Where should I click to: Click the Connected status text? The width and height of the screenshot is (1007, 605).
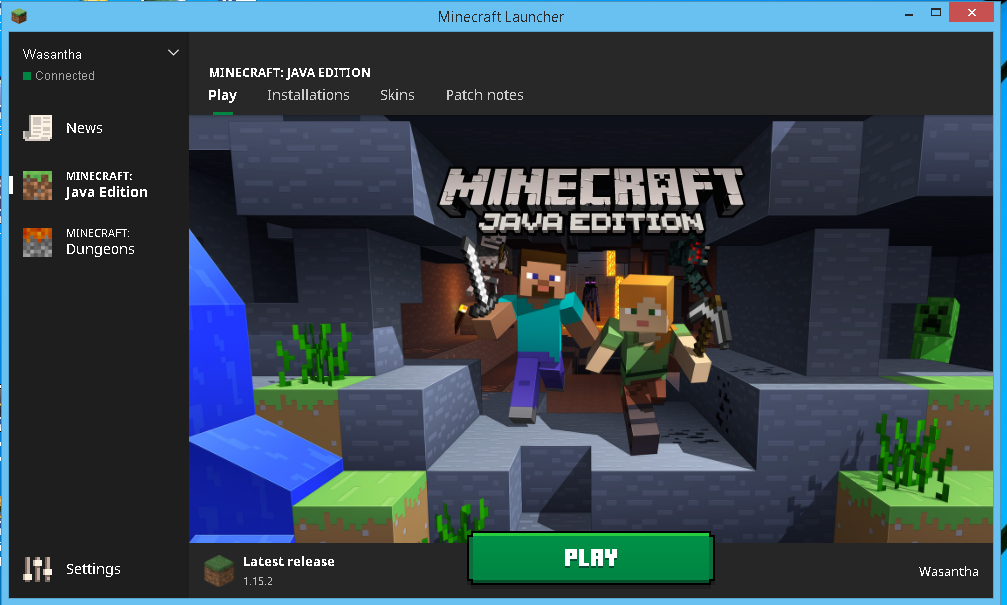pyautogui.click(x=65, y=76)
